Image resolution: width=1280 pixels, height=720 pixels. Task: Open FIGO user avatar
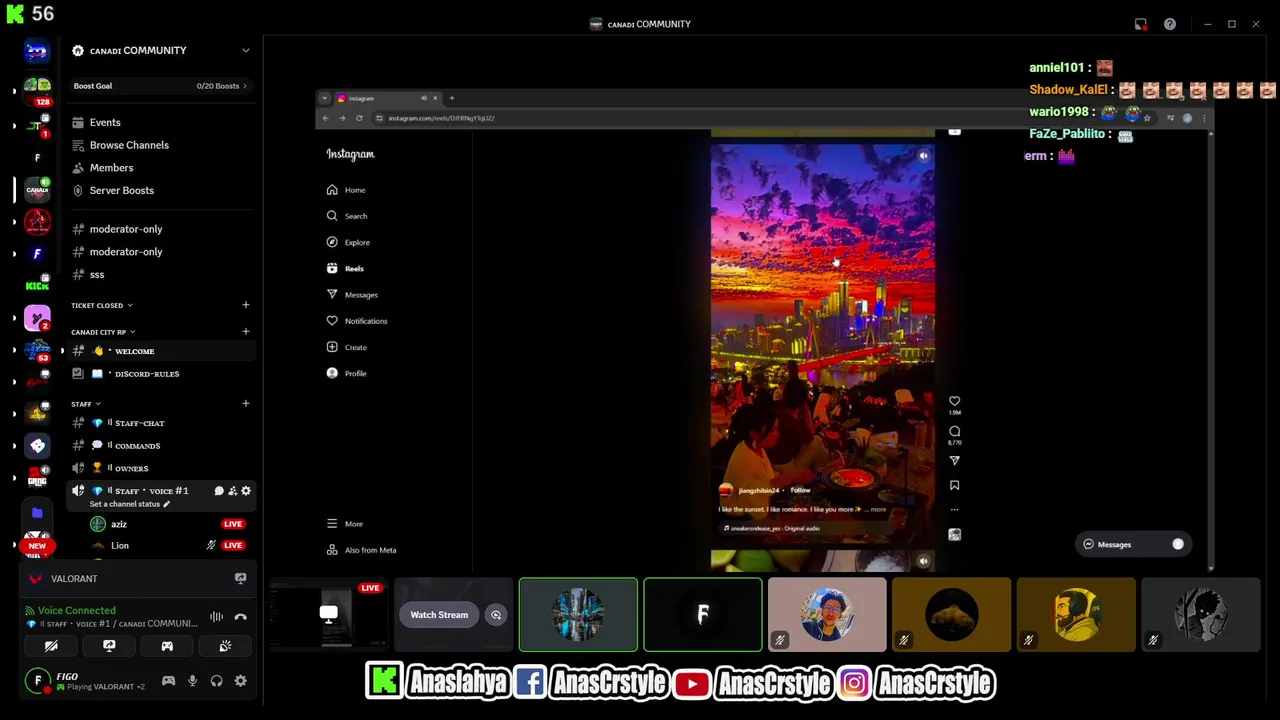(38, 681)
